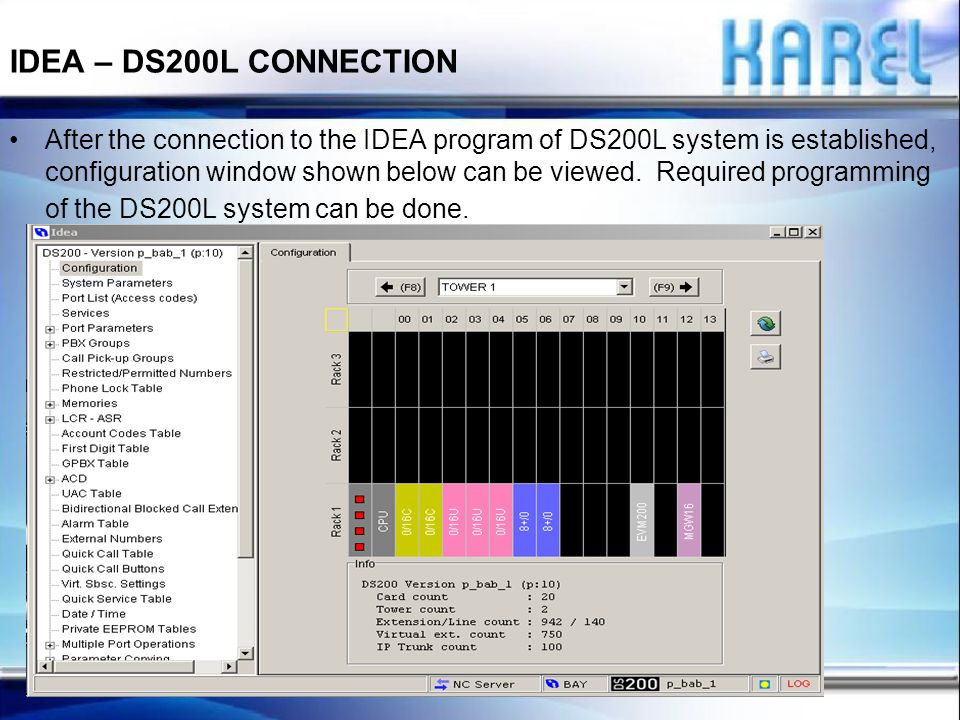The width and height of the screenshot is (960, 720).
Task: Open First Digit Table
Action: 105,449
